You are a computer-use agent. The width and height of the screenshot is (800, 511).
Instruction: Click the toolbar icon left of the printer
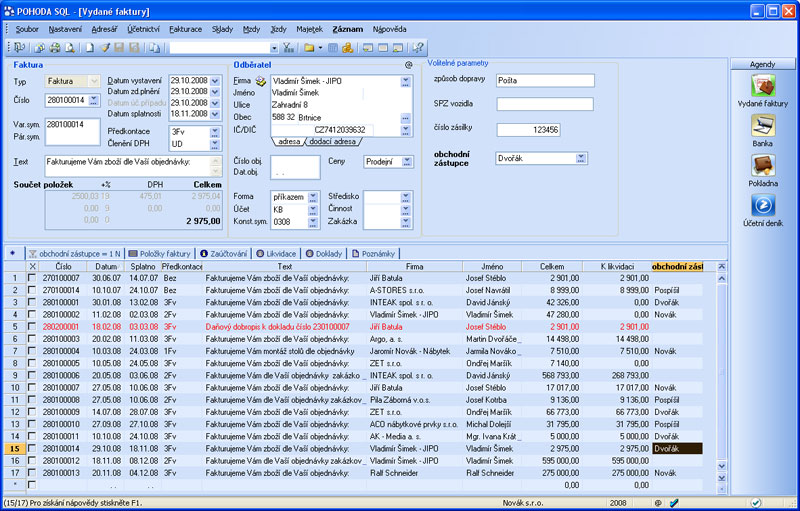pos(39,48)
